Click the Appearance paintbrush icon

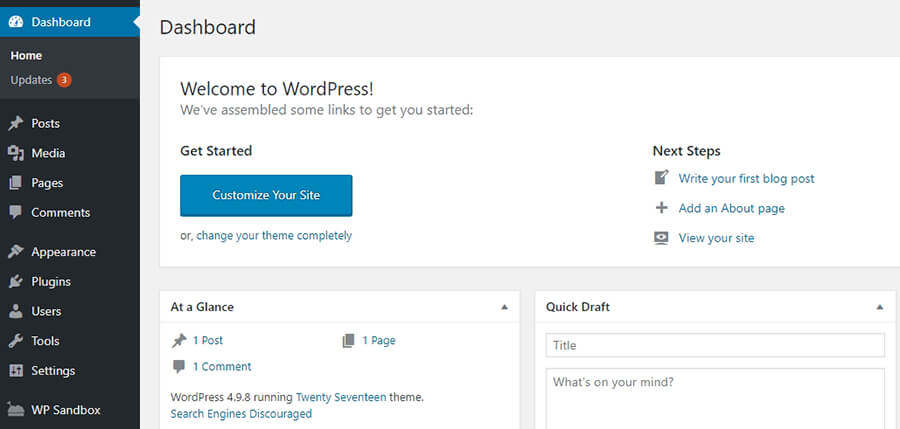click(x=16, y=252)
